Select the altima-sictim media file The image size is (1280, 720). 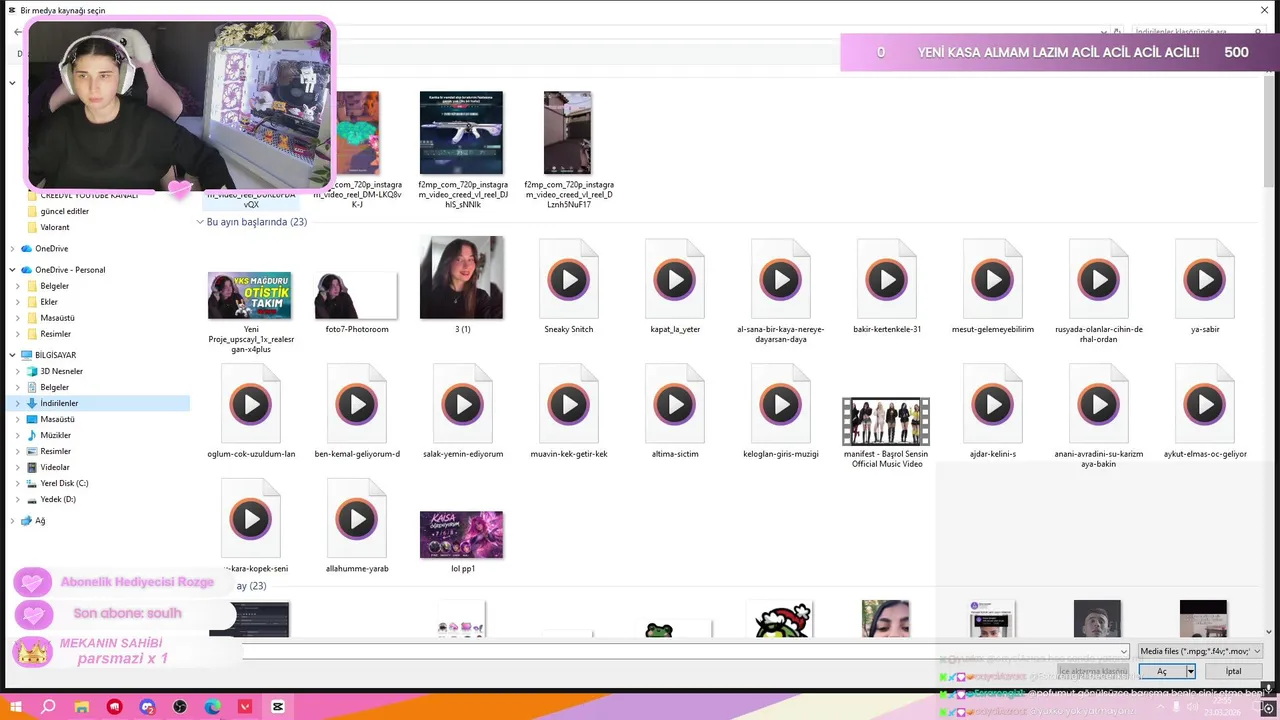pyautogui.click(x=675, y=411)
